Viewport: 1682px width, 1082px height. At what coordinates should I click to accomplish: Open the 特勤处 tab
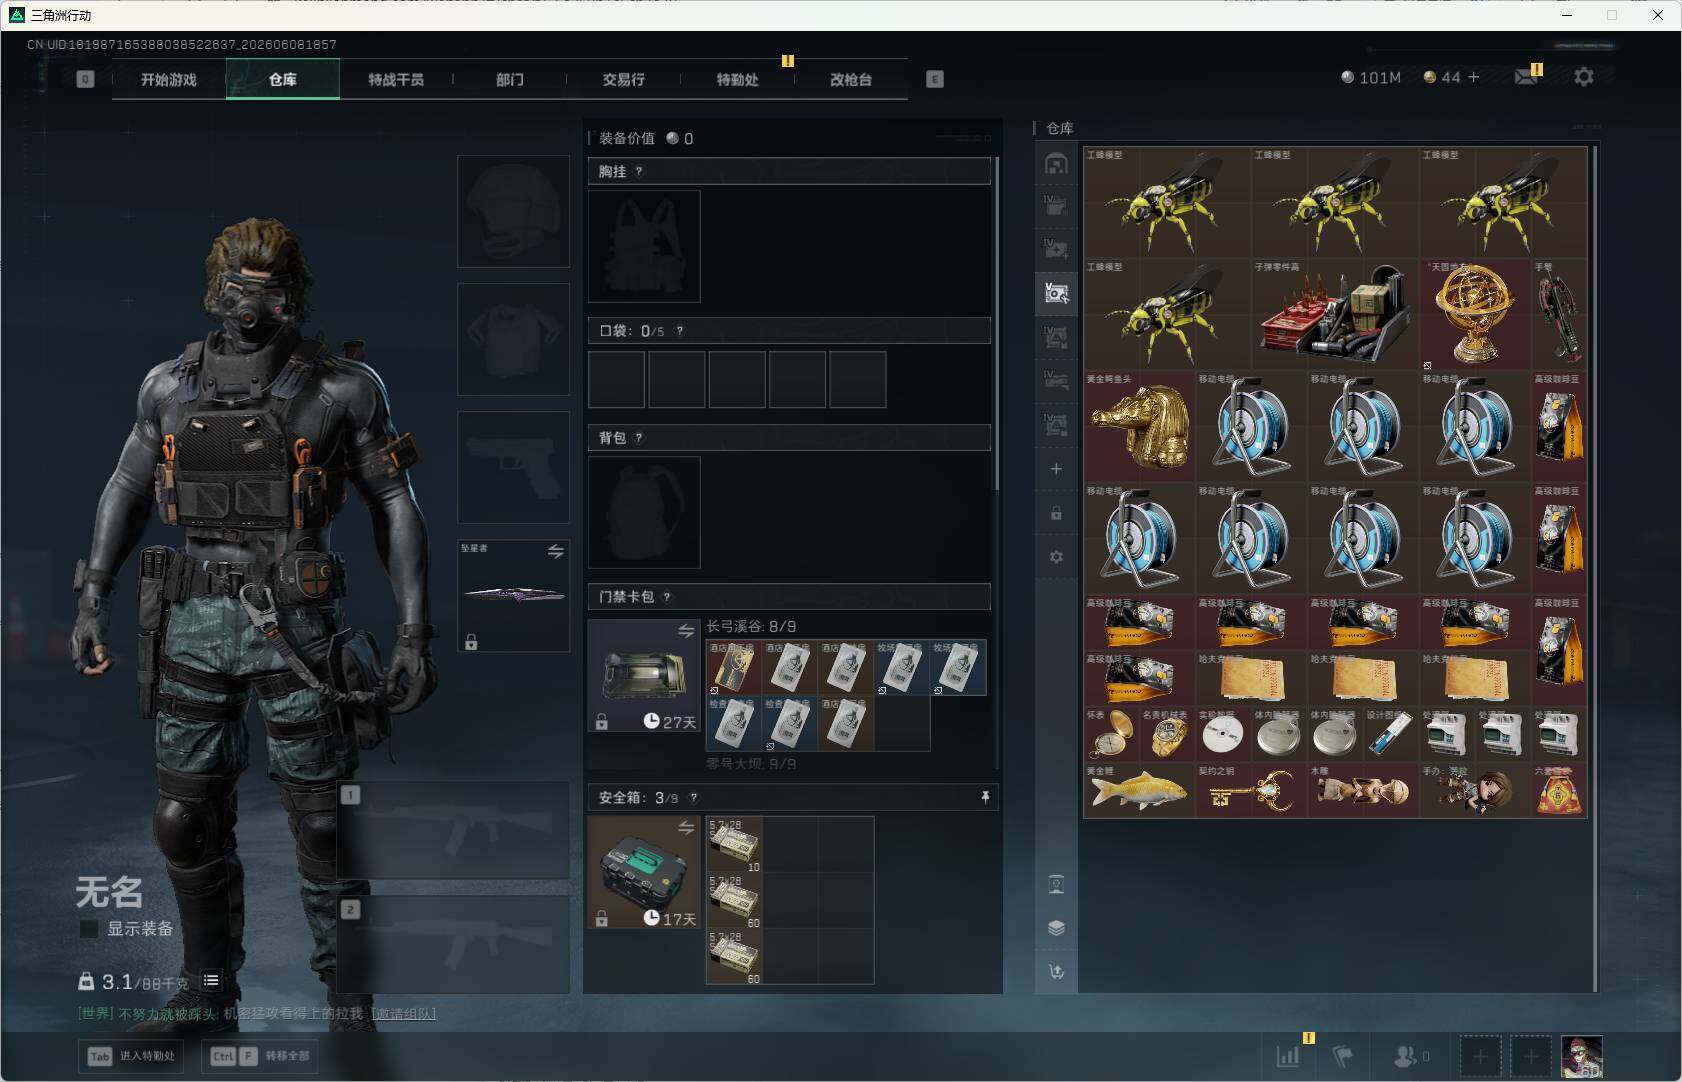(737, 79)
